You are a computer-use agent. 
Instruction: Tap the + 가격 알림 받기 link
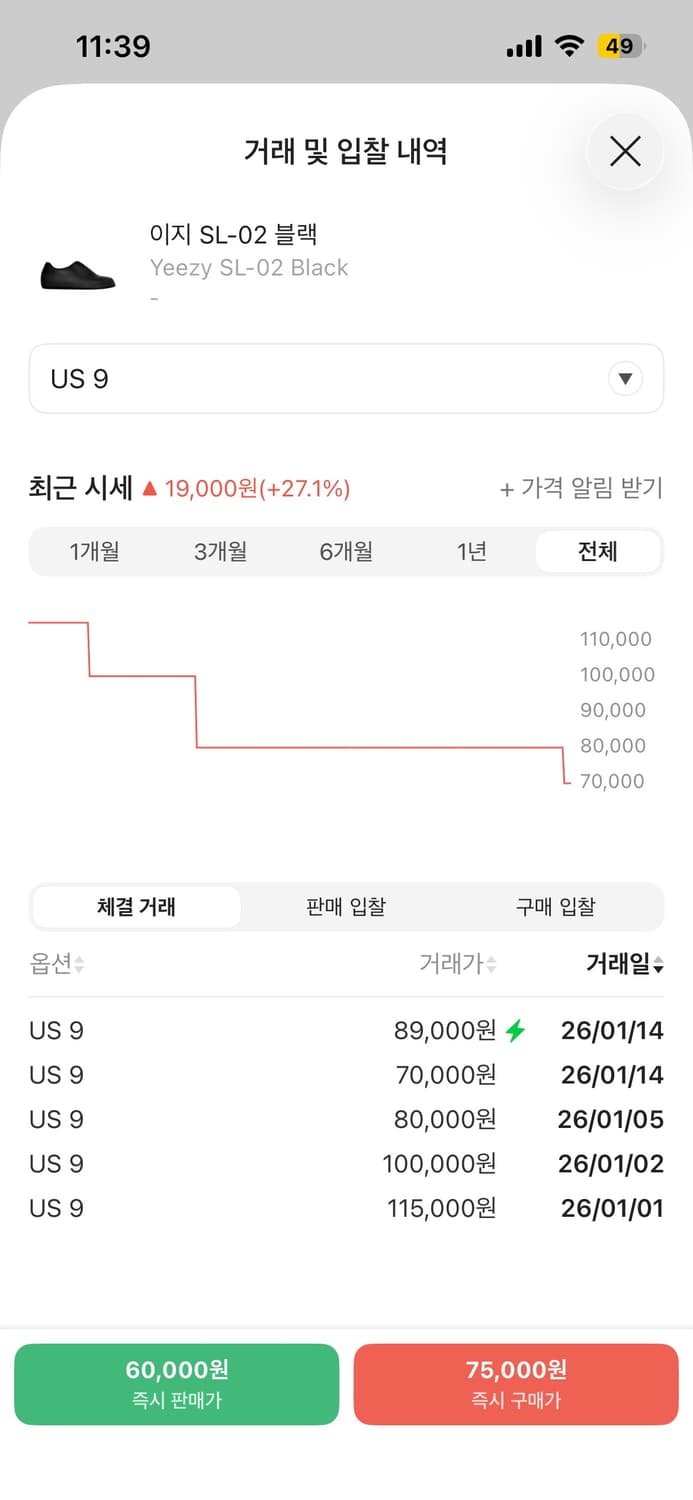pyautogui.click(x=581, y=489)
